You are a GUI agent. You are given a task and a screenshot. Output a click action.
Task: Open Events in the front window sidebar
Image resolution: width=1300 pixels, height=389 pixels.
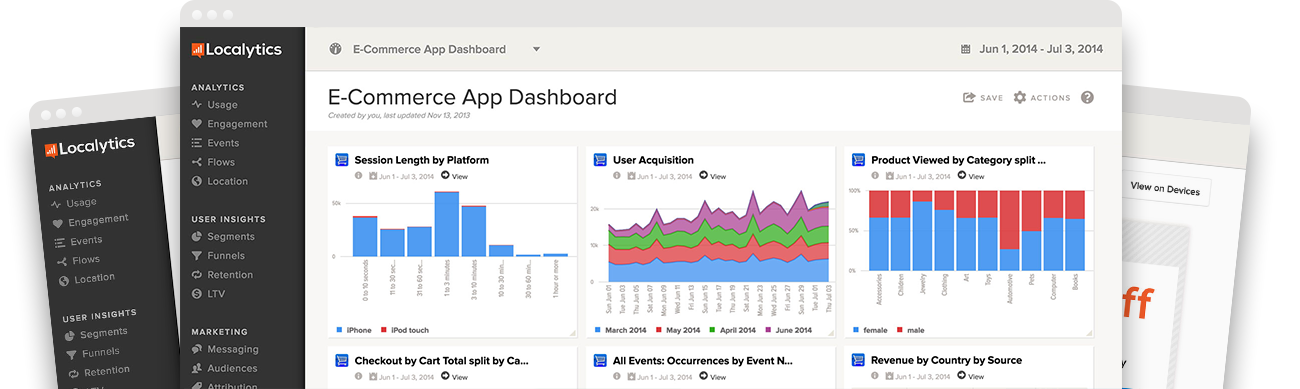click(215, 143)
